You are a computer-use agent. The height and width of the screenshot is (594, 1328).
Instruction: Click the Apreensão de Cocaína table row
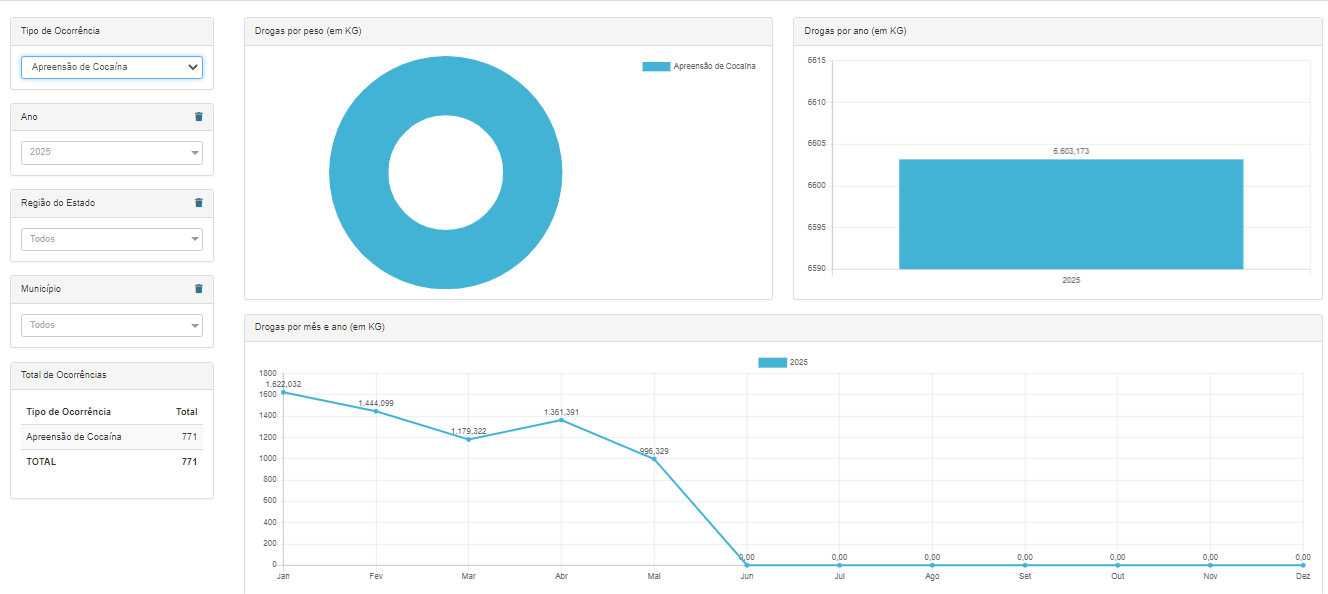coord(111,437)
